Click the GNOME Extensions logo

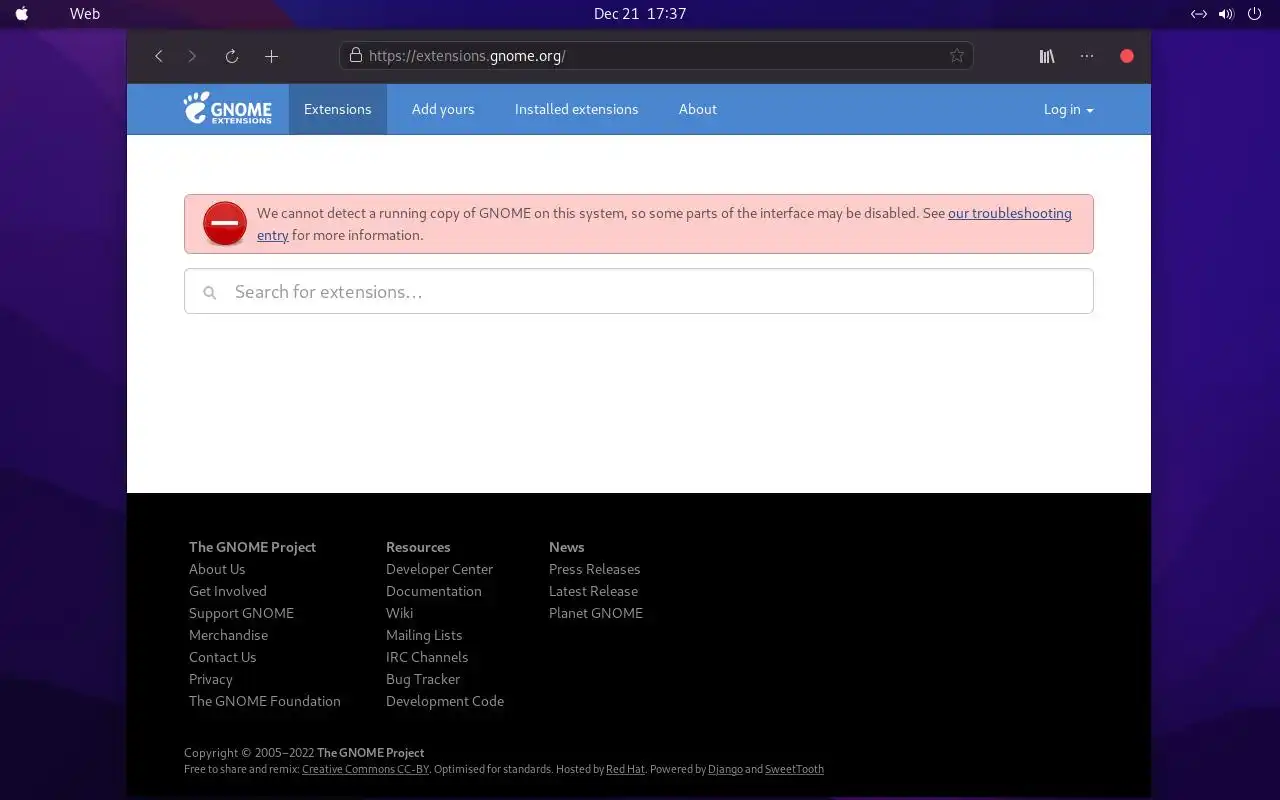pyautogui.click(x=227, y=108)
